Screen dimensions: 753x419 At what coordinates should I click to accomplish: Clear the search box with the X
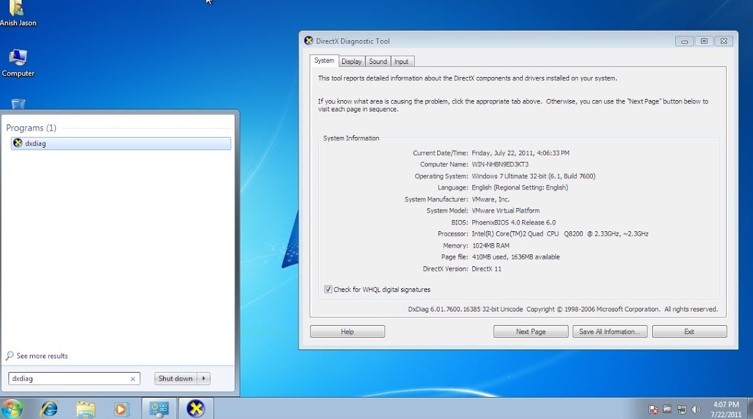[x=133, y=379]
